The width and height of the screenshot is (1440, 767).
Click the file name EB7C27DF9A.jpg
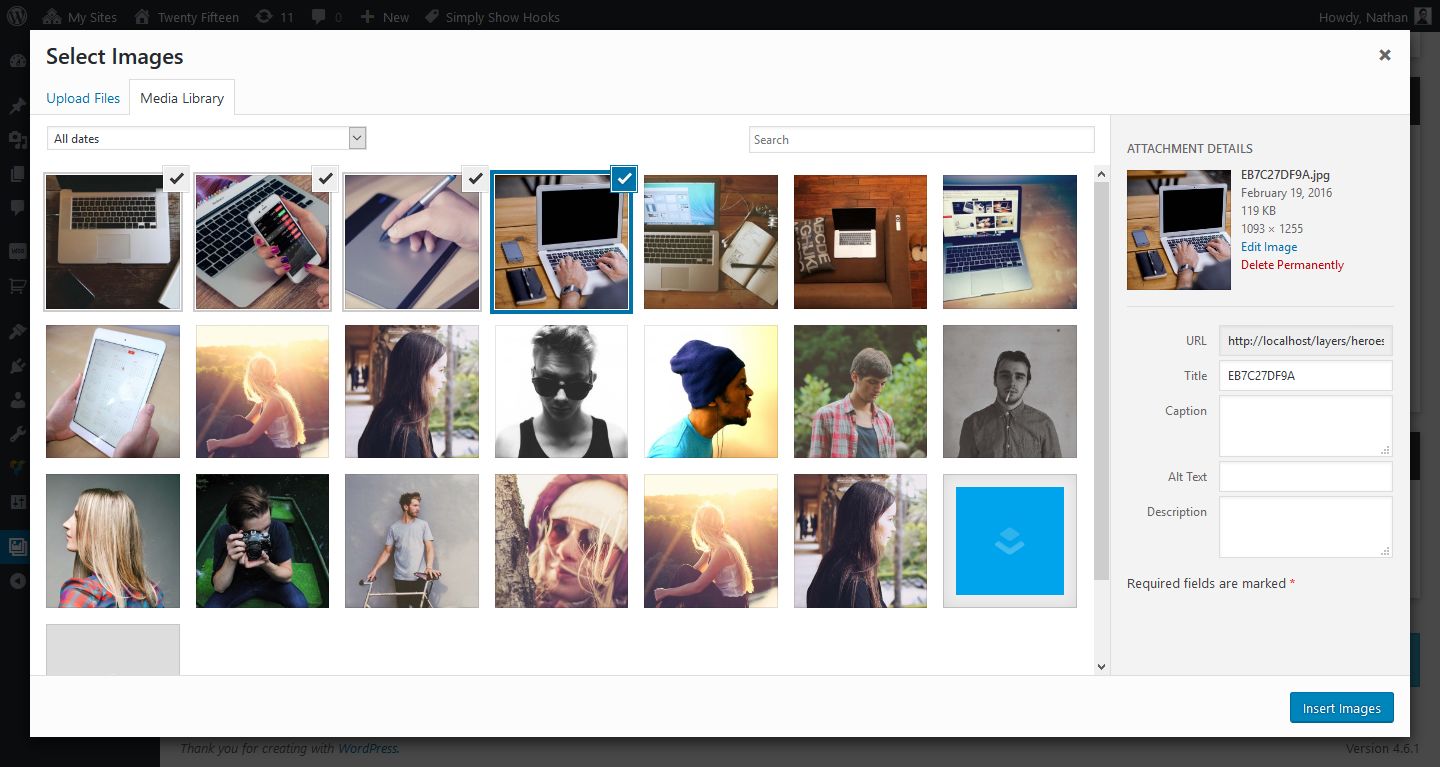pyautogui.click(x=1285, y=175)
